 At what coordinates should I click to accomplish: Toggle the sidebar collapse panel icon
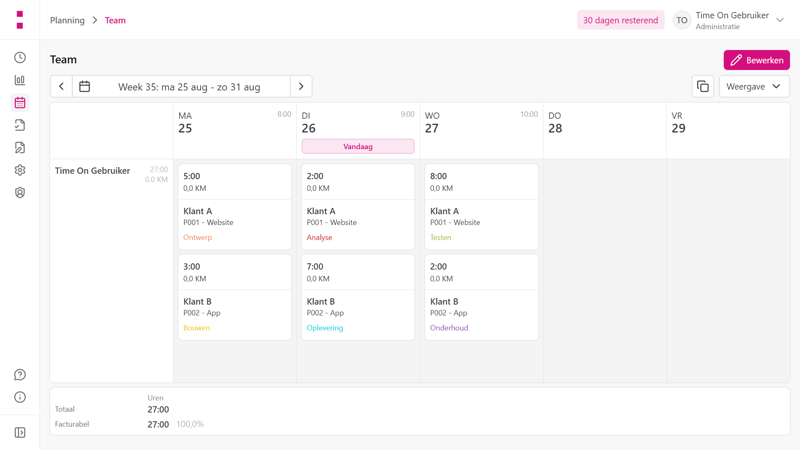[20, 433]
